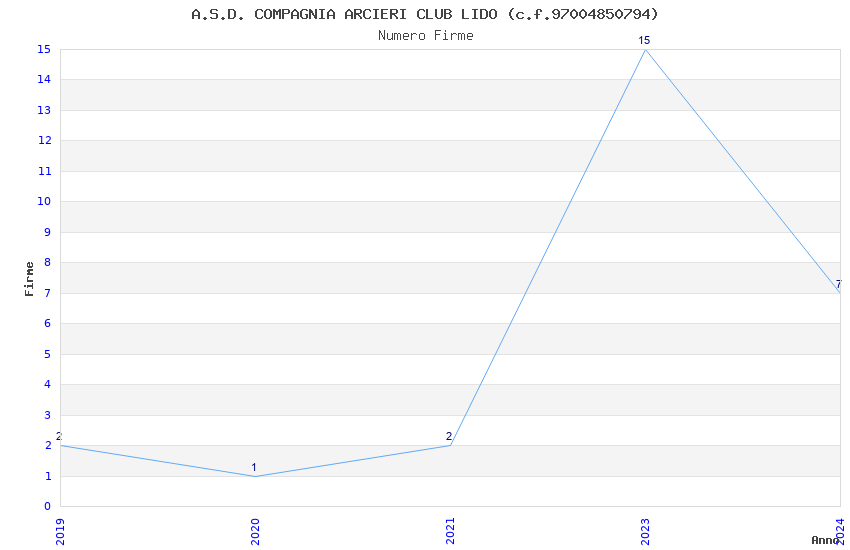Screen dimensions: 850x550
Task: Click y-axis tick value 3
Action: (x=48, y=415)
